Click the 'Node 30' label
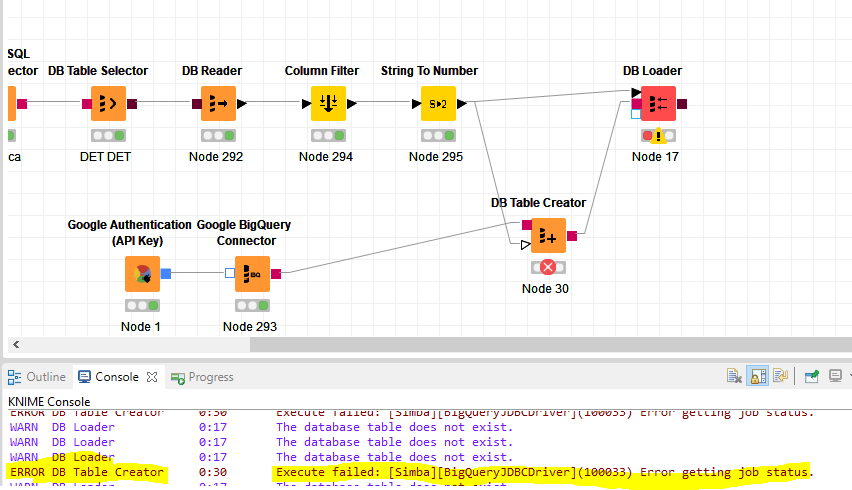The width and height of the screenshot is (852, 490). 545,289
